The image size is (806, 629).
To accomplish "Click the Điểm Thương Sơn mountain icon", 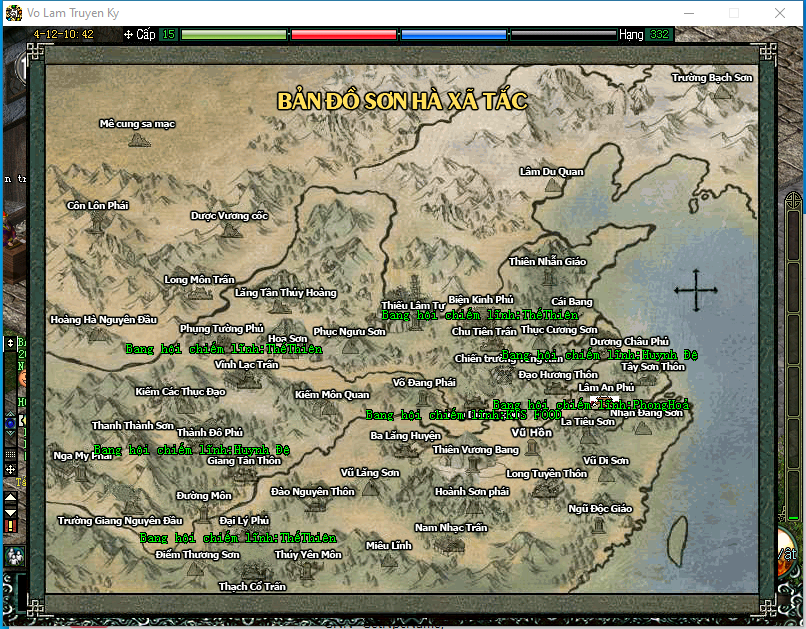I will (195, 568).
